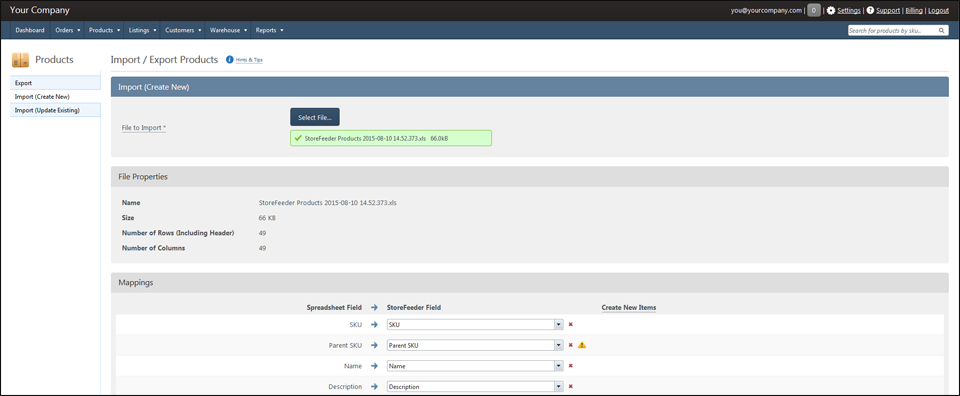
Task: Remove the Name mapping with red X
Action: click(x=571, y=366)
